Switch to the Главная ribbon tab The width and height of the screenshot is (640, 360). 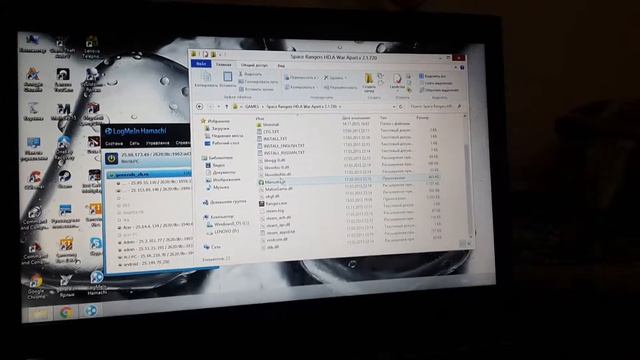tap(223, 64)
